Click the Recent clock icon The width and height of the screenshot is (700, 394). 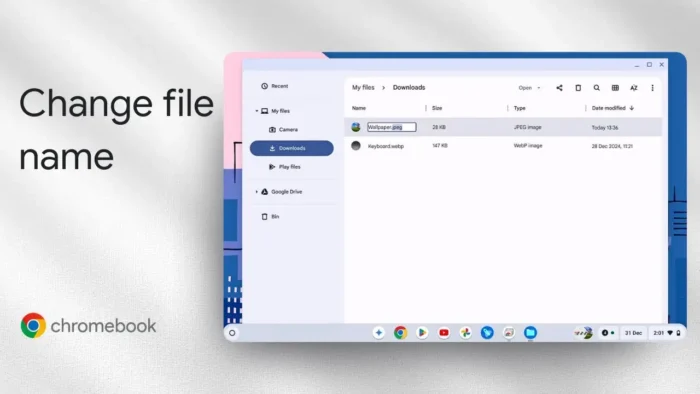tap(264, 86)
